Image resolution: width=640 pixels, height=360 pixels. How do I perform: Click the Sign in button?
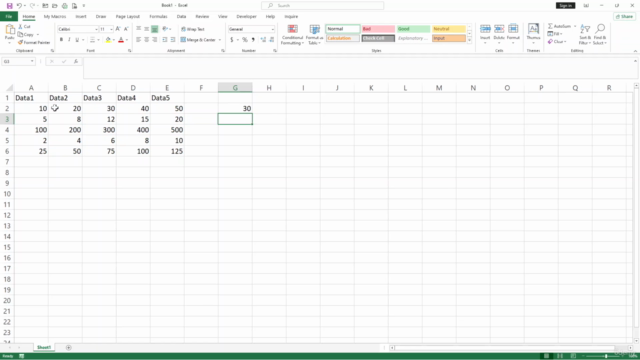pos(565,6)
